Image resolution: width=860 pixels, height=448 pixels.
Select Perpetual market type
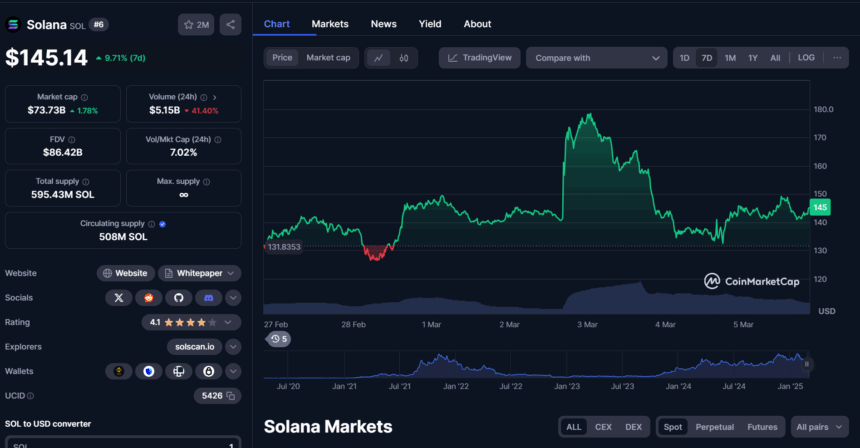[x=715, y=427]
